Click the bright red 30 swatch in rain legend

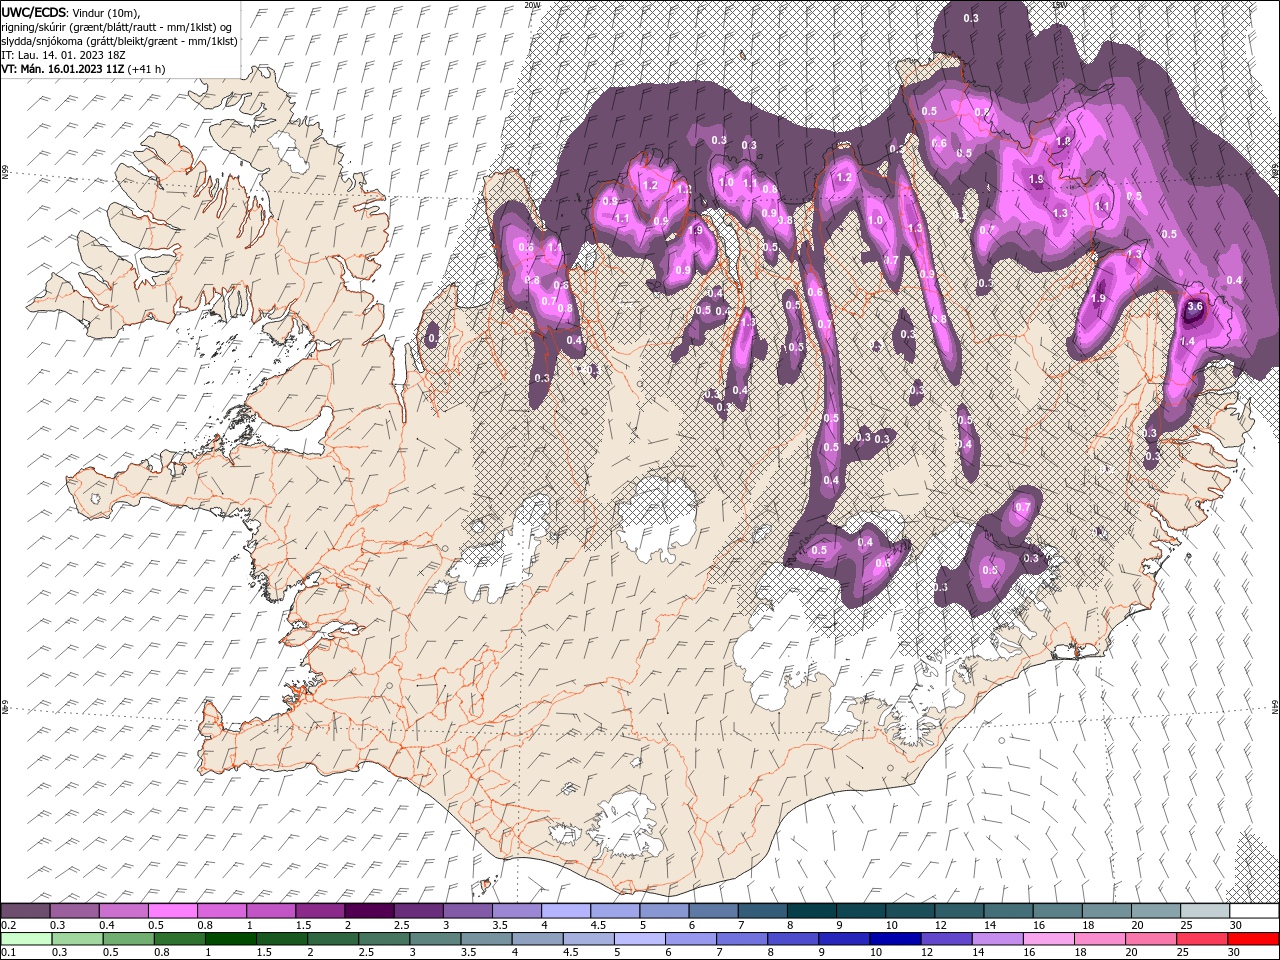pyautogui.click(x=1253, y=938)
